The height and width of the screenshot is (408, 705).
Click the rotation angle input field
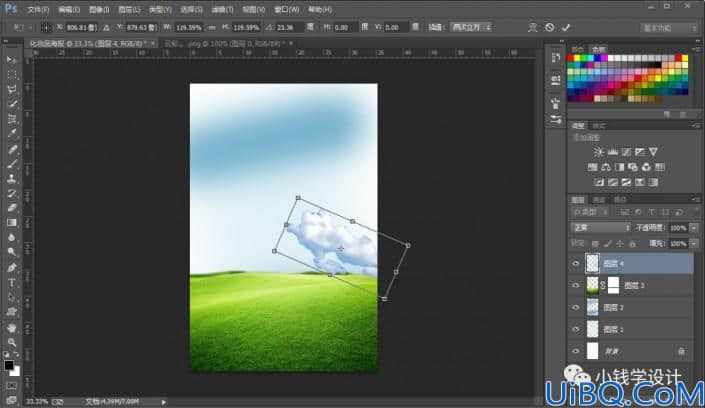pos(289,27)
